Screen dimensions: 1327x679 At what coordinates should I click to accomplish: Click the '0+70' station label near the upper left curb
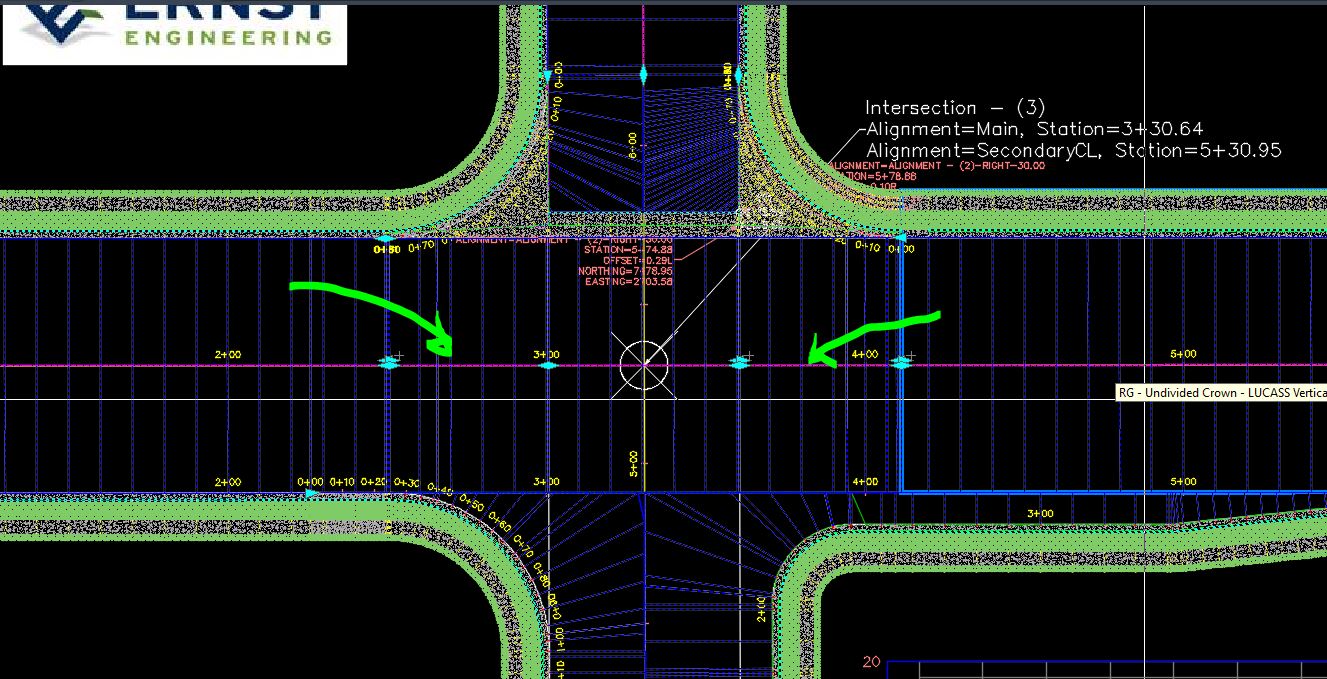pos(421,246)
